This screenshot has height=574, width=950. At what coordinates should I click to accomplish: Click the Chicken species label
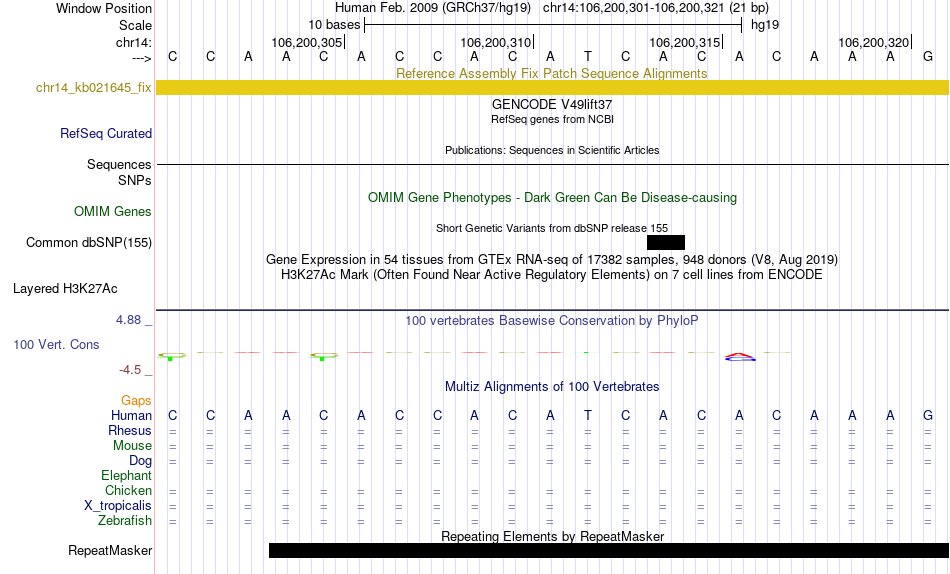click(x=128, y=490)
